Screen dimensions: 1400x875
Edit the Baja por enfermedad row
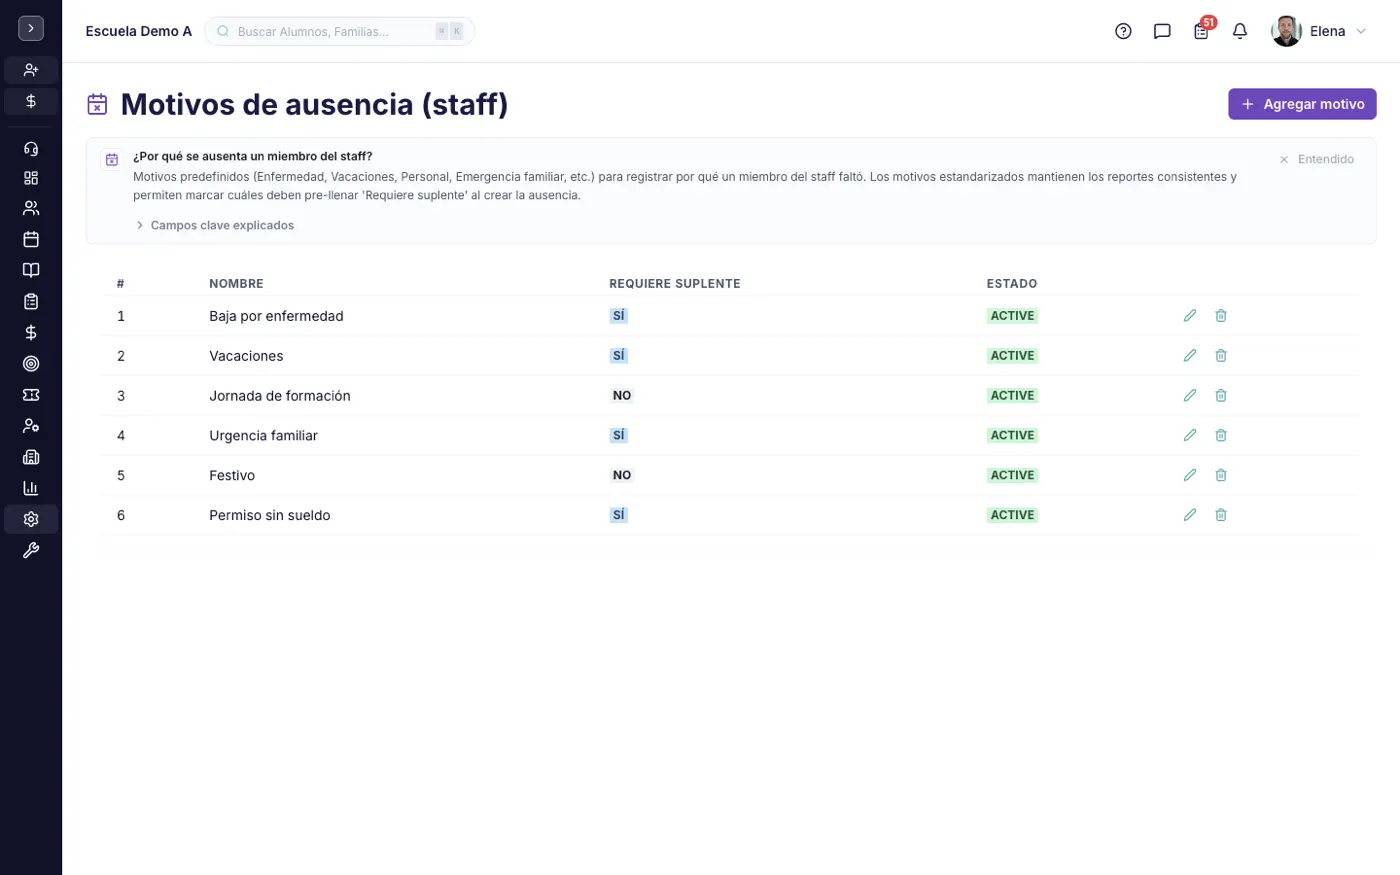(x=1190, y=315)
